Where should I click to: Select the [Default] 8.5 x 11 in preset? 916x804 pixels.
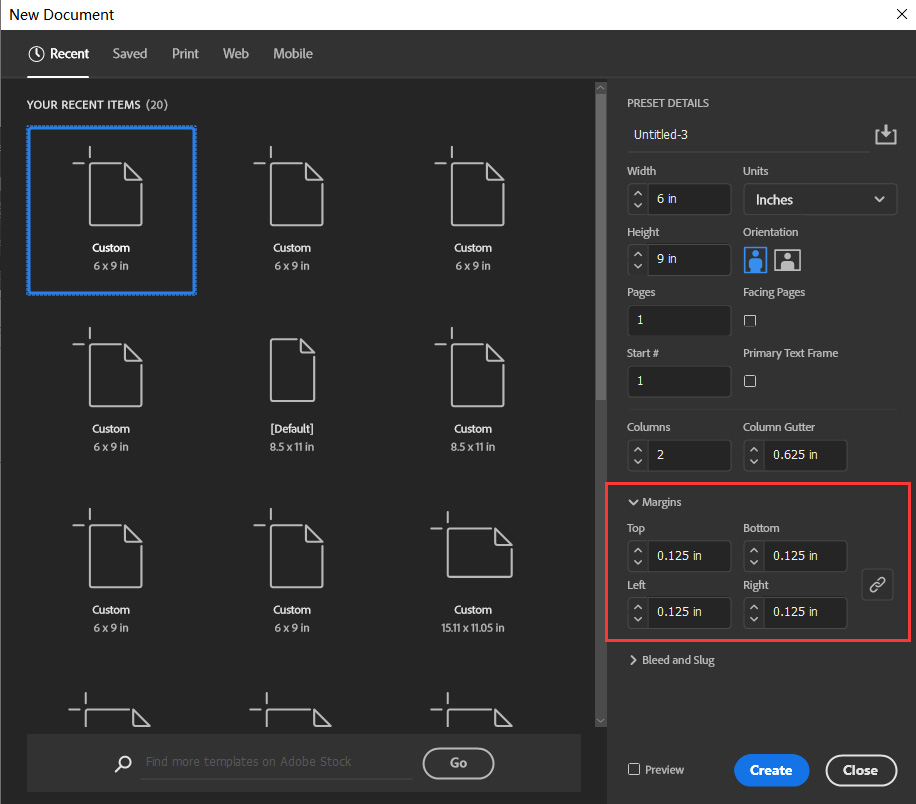pyautogui.click(x=292, y=391)
